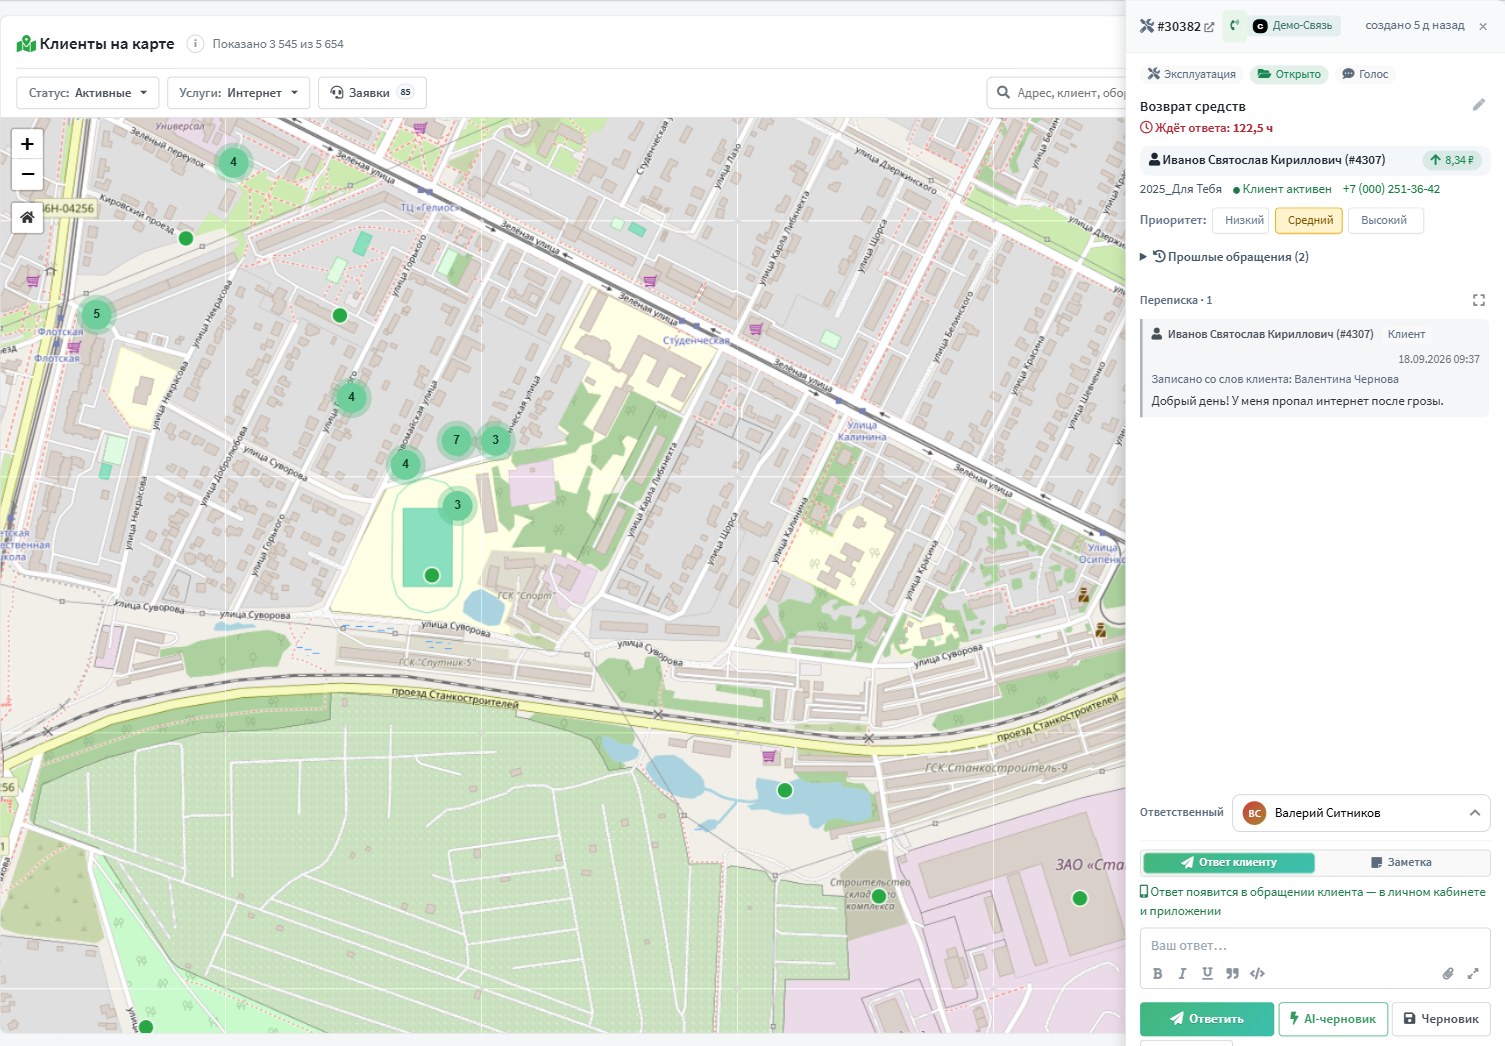Click the Заявки 85 button
This screenshot has width=1505, height=1046.
372,93
